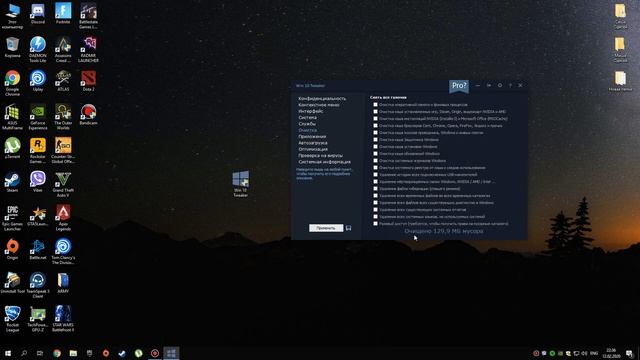Check the hibernation file removal option

click(x=376, y=189)
